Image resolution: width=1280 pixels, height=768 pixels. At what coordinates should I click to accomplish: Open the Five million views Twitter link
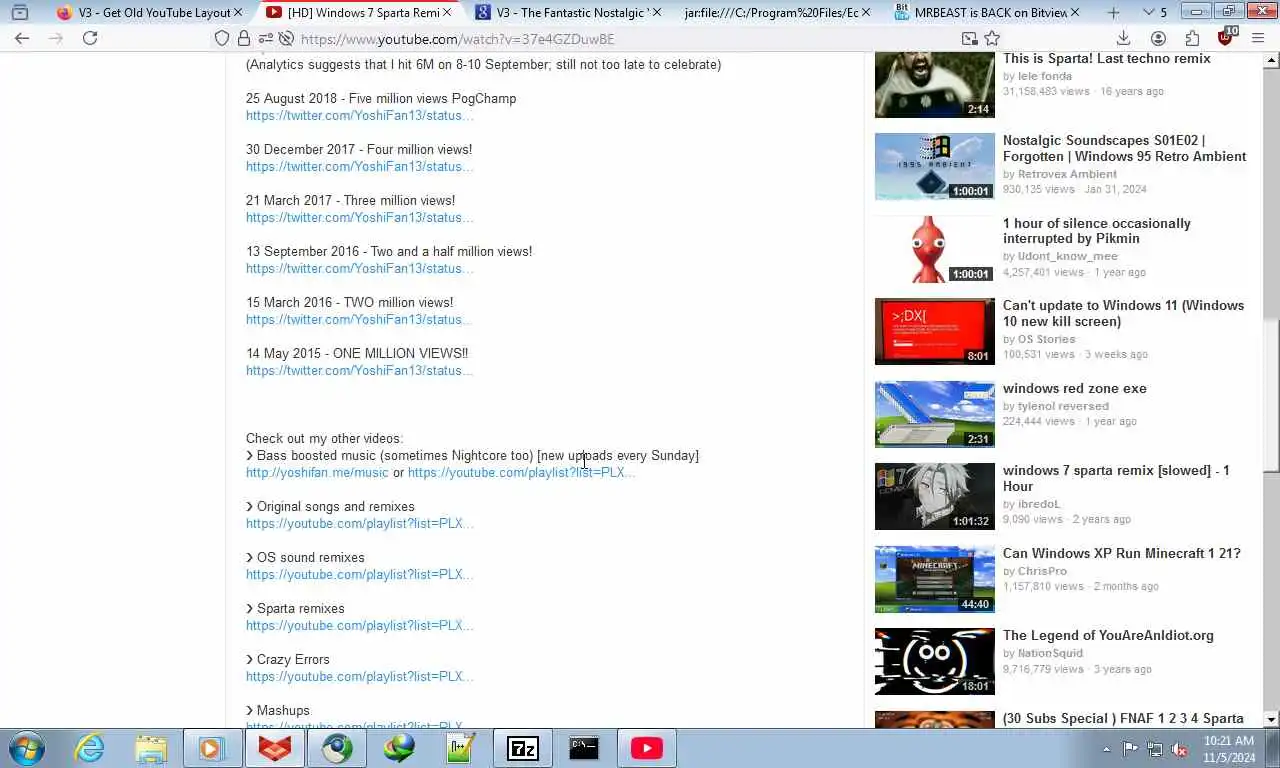pos(360,115)
